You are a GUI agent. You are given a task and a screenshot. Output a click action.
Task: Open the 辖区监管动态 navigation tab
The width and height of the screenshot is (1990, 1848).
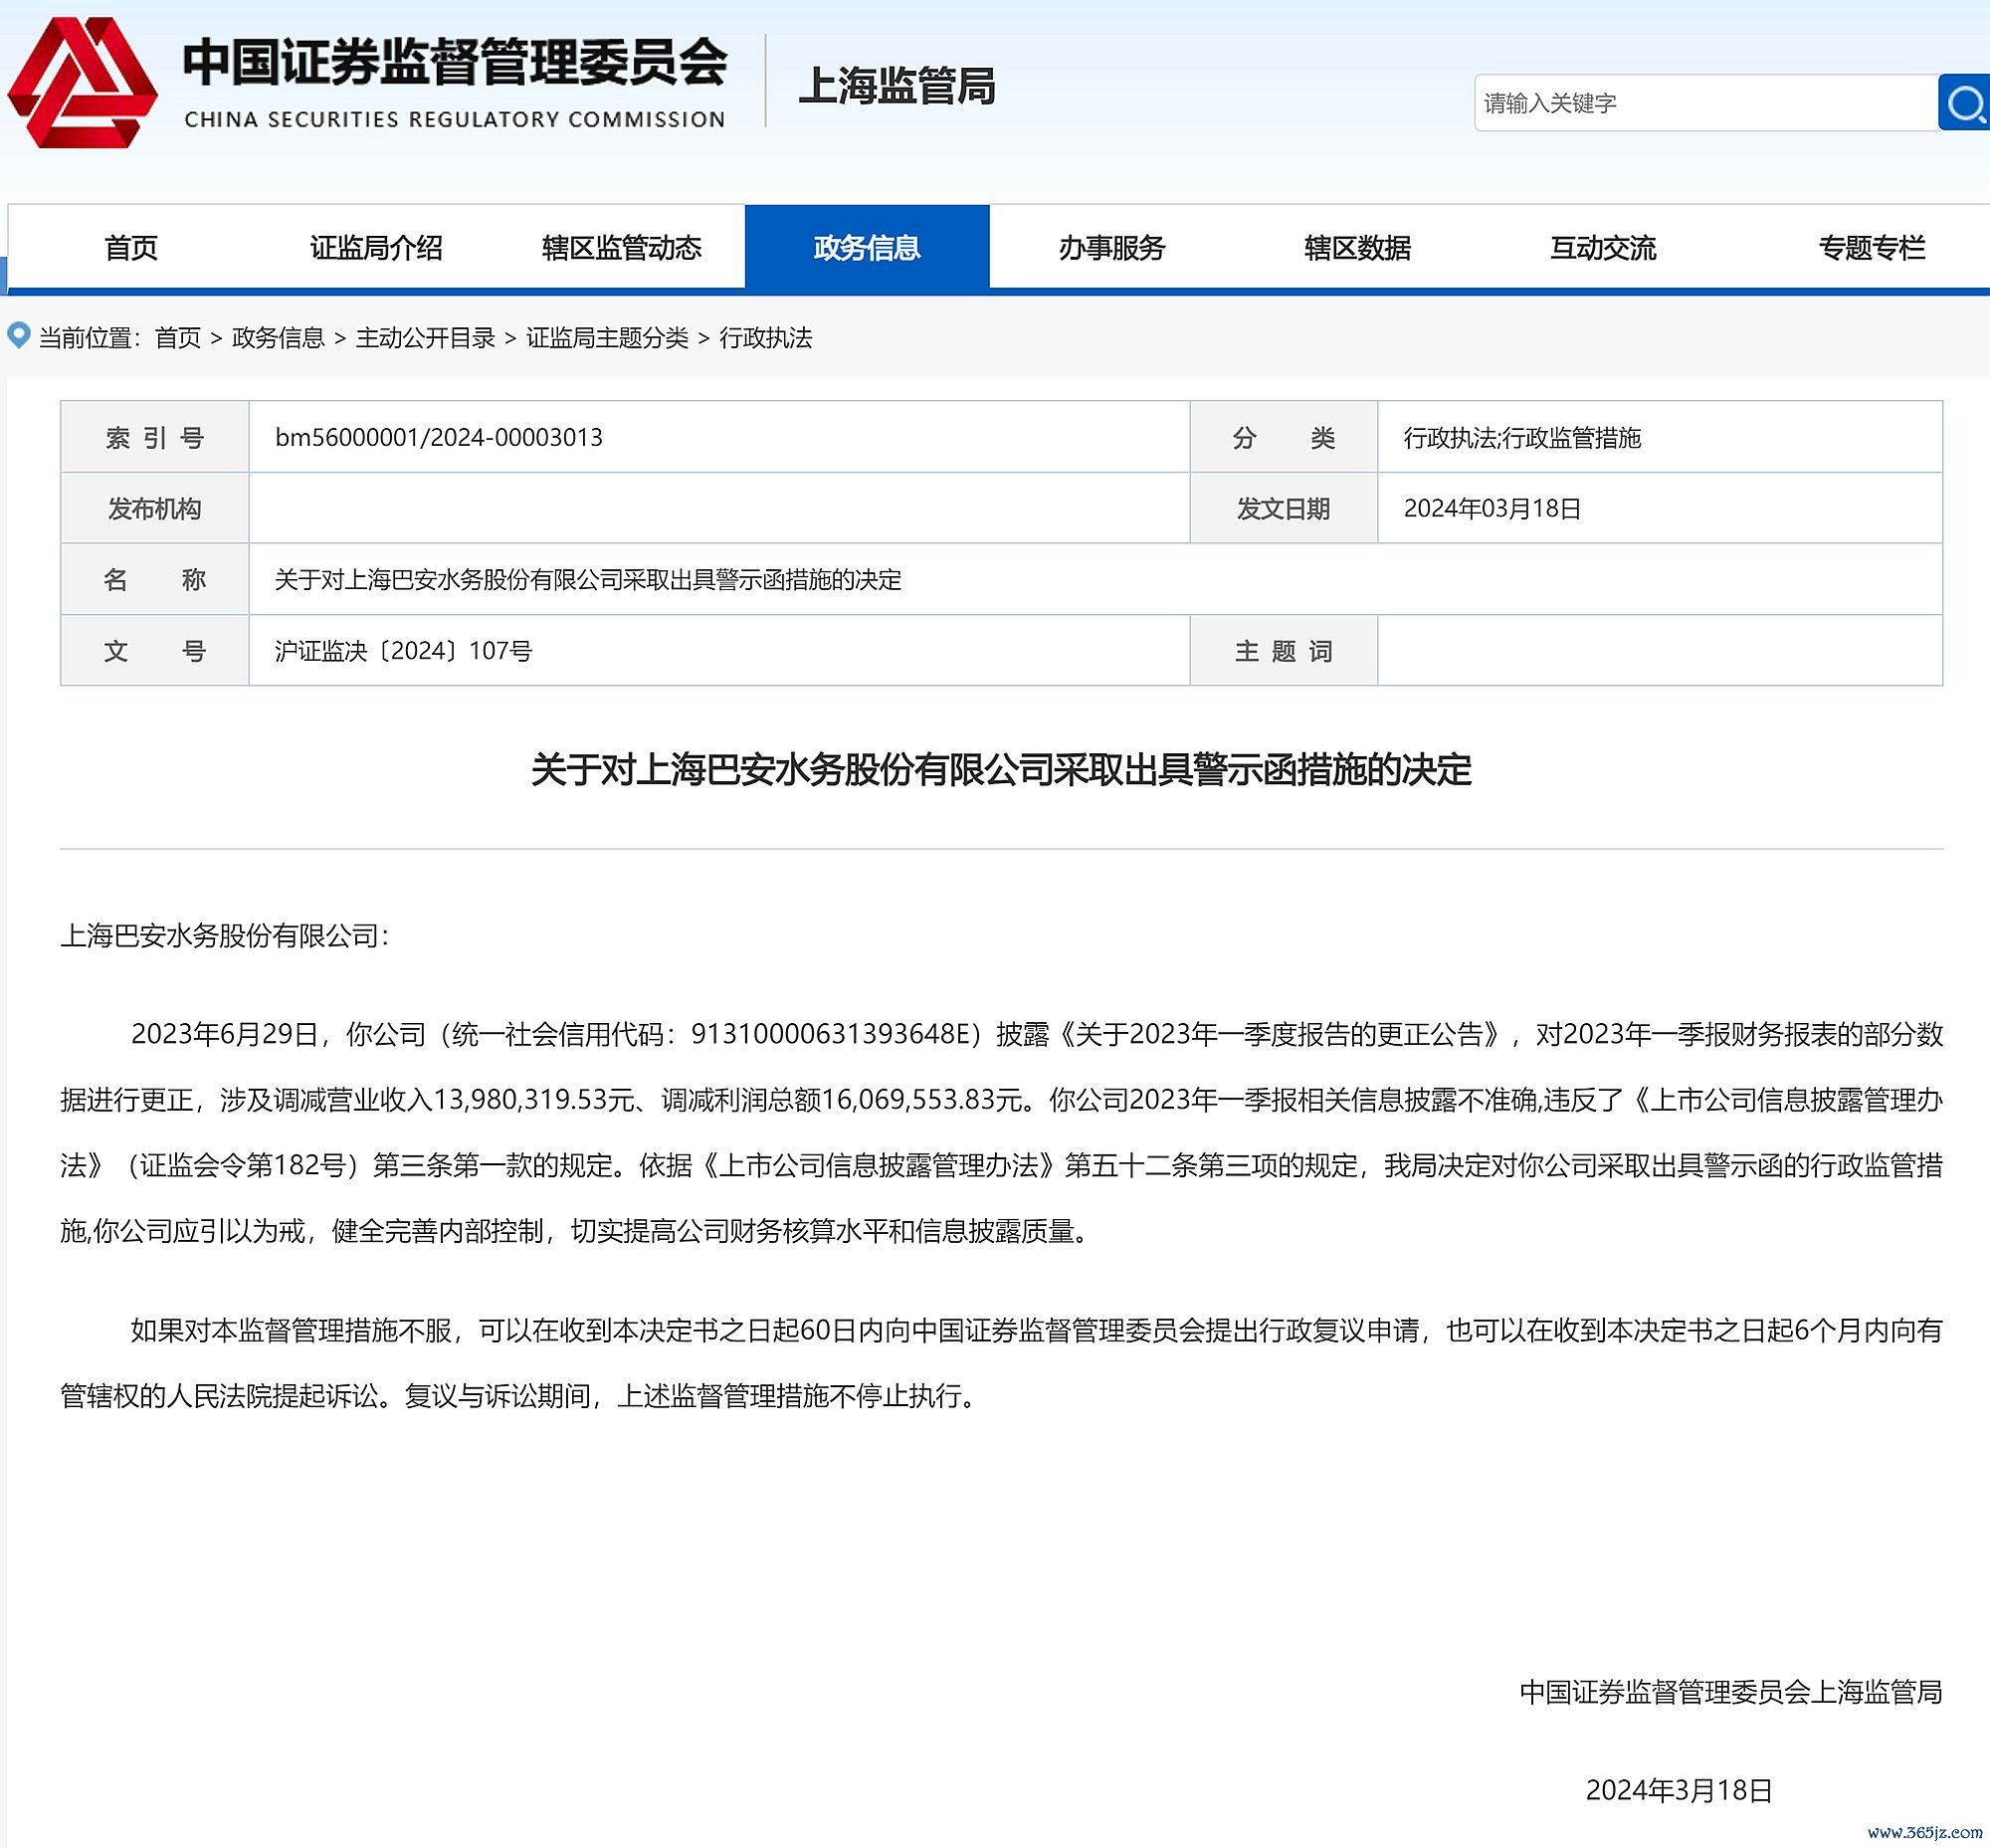coord(622,248)
